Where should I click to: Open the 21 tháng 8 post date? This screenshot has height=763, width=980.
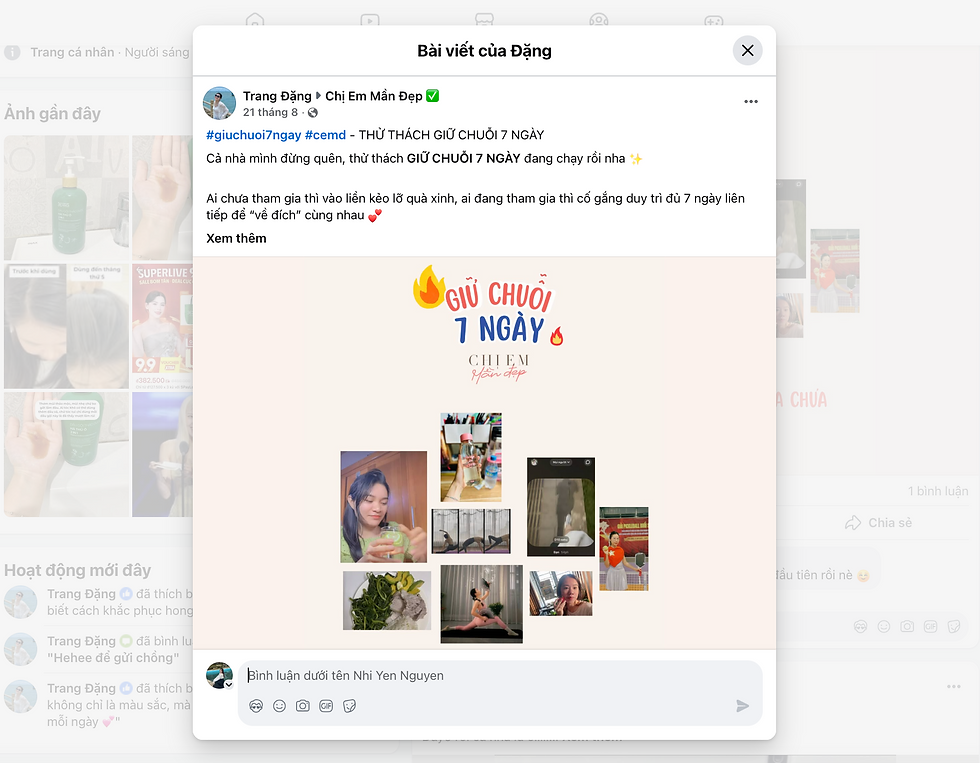[270, 112]
